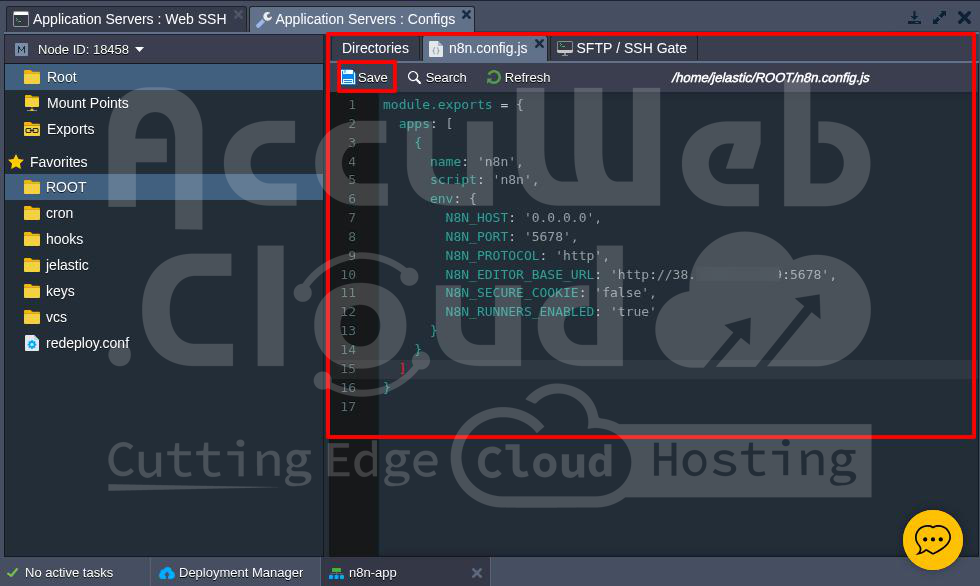The image size is (980, 586).
Task: Open the SFTP / SSH Gate tab
Action: (x=622, y=48)
